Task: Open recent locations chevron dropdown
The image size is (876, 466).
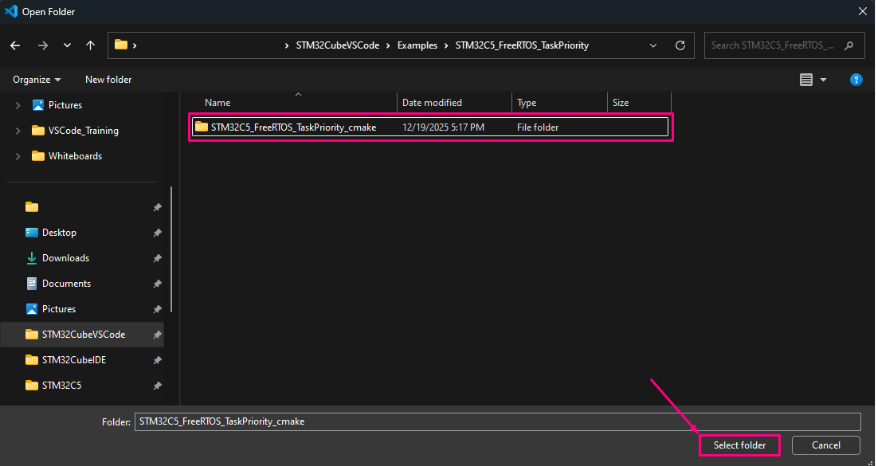Action: (67, 46)
